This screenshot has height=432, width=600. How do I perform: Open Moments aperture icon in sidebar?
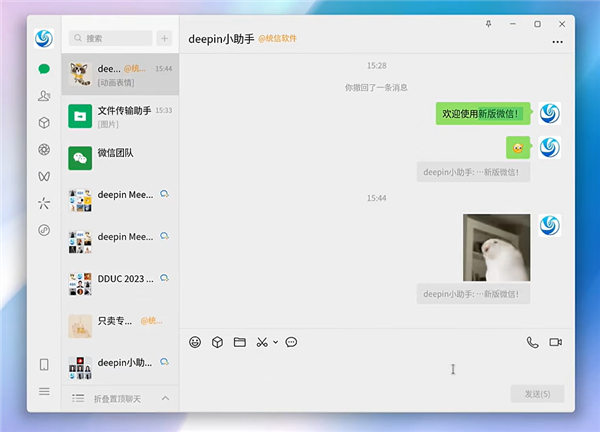pyautogui.click(x=44, y=149)
